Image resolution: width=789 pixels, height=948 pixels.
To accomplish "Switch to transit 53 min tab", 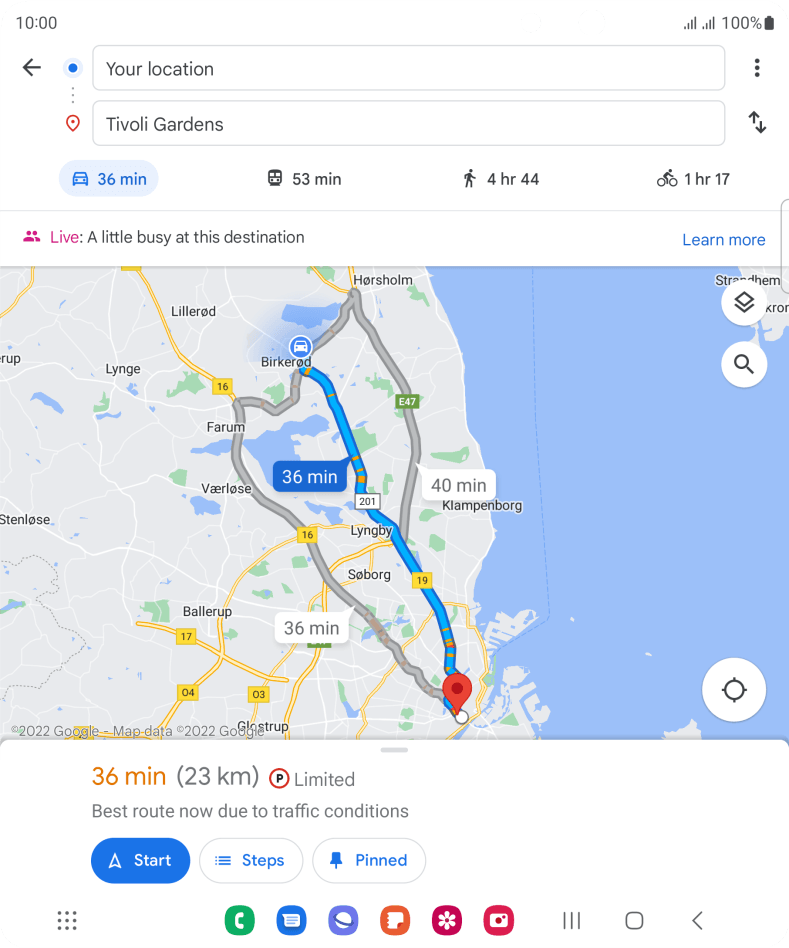I will [304, 179].
